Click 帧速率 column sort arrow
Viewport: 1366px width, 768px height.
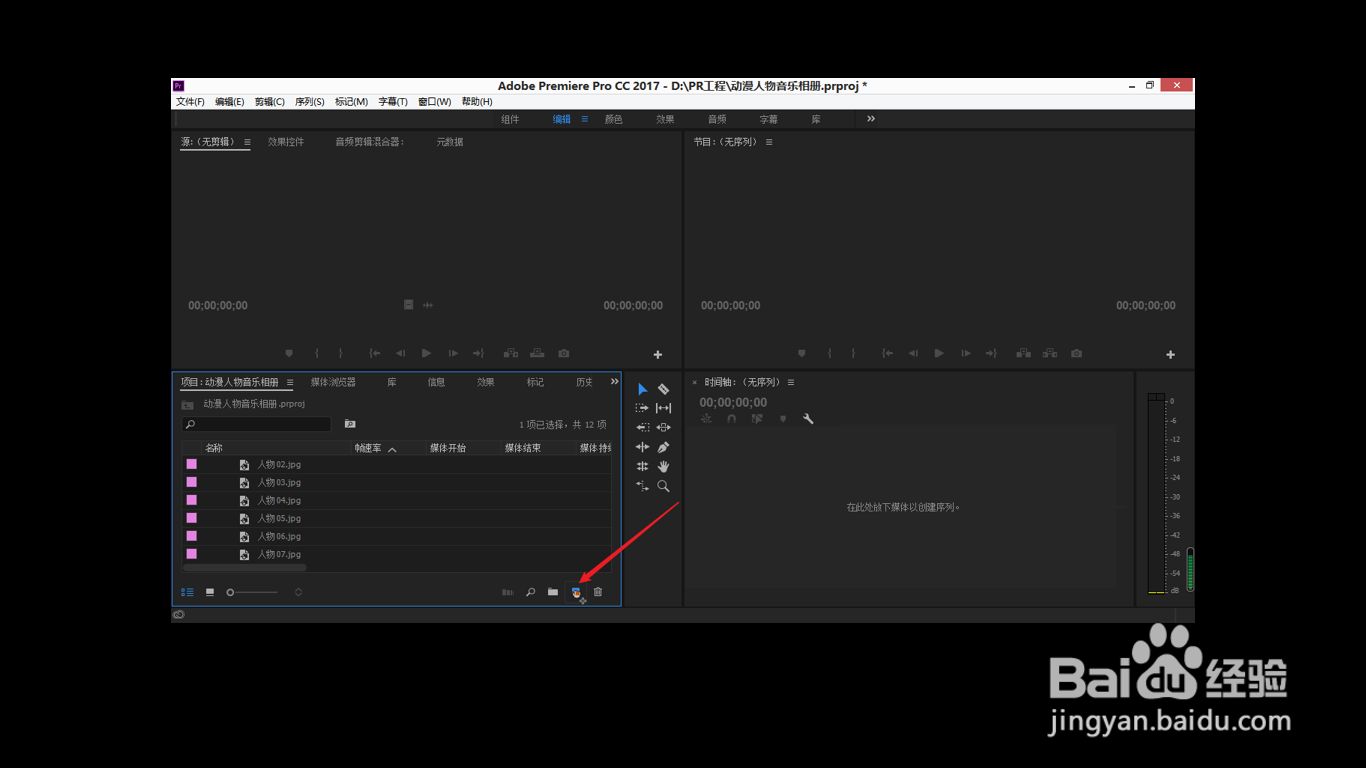click(x=392, y=449)
